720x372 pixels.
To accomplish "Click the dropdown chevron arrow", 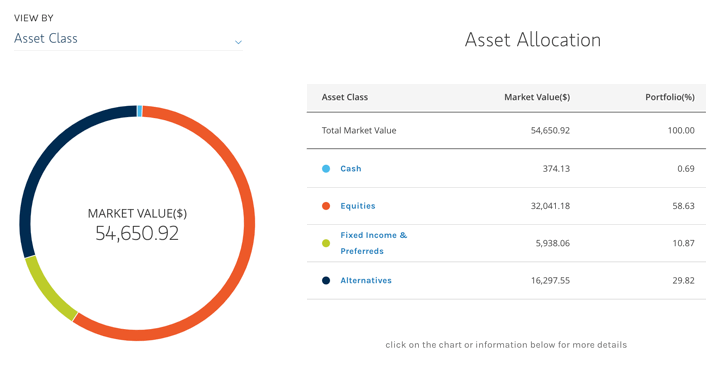I will [x=238, y=42].
